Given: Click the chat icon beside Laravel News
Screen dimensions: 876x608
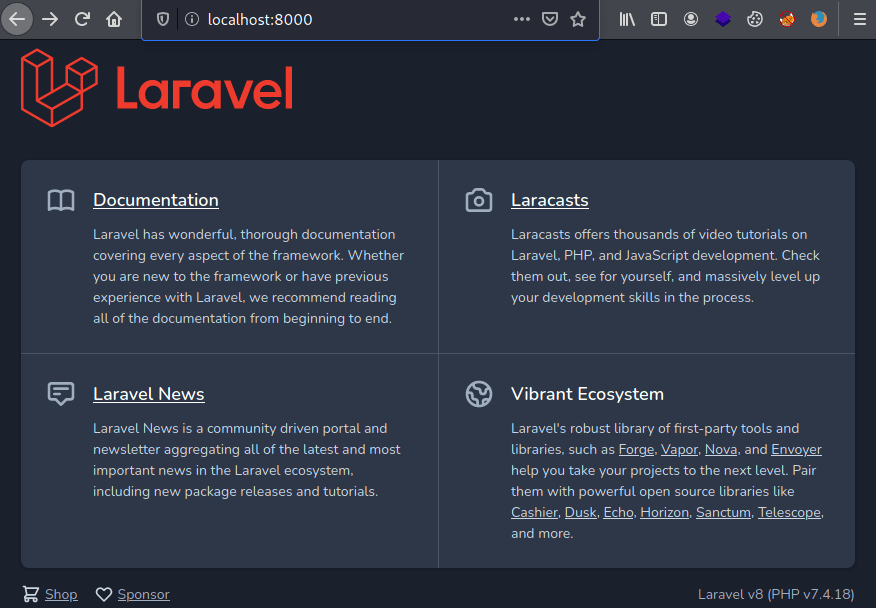Looking at the screenshot, I should click(61, 393).
